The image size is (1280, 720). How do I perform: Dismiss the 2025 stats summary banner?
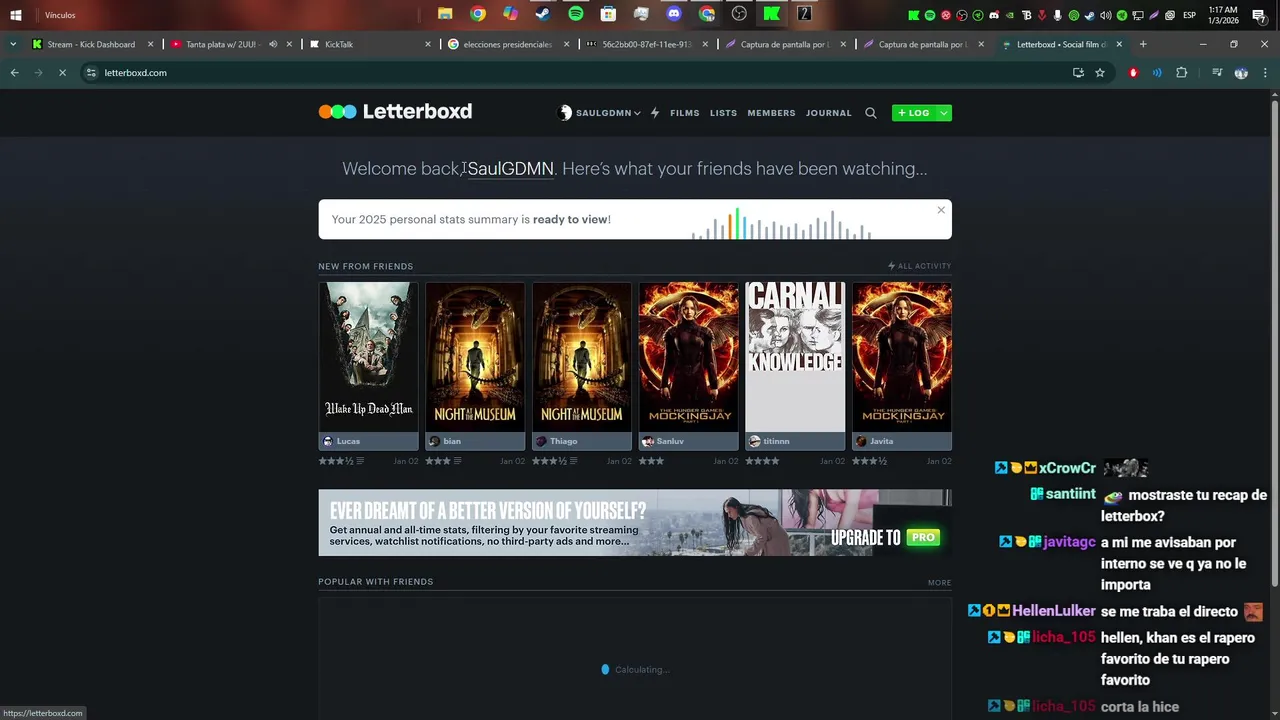(x=940, y=209)
